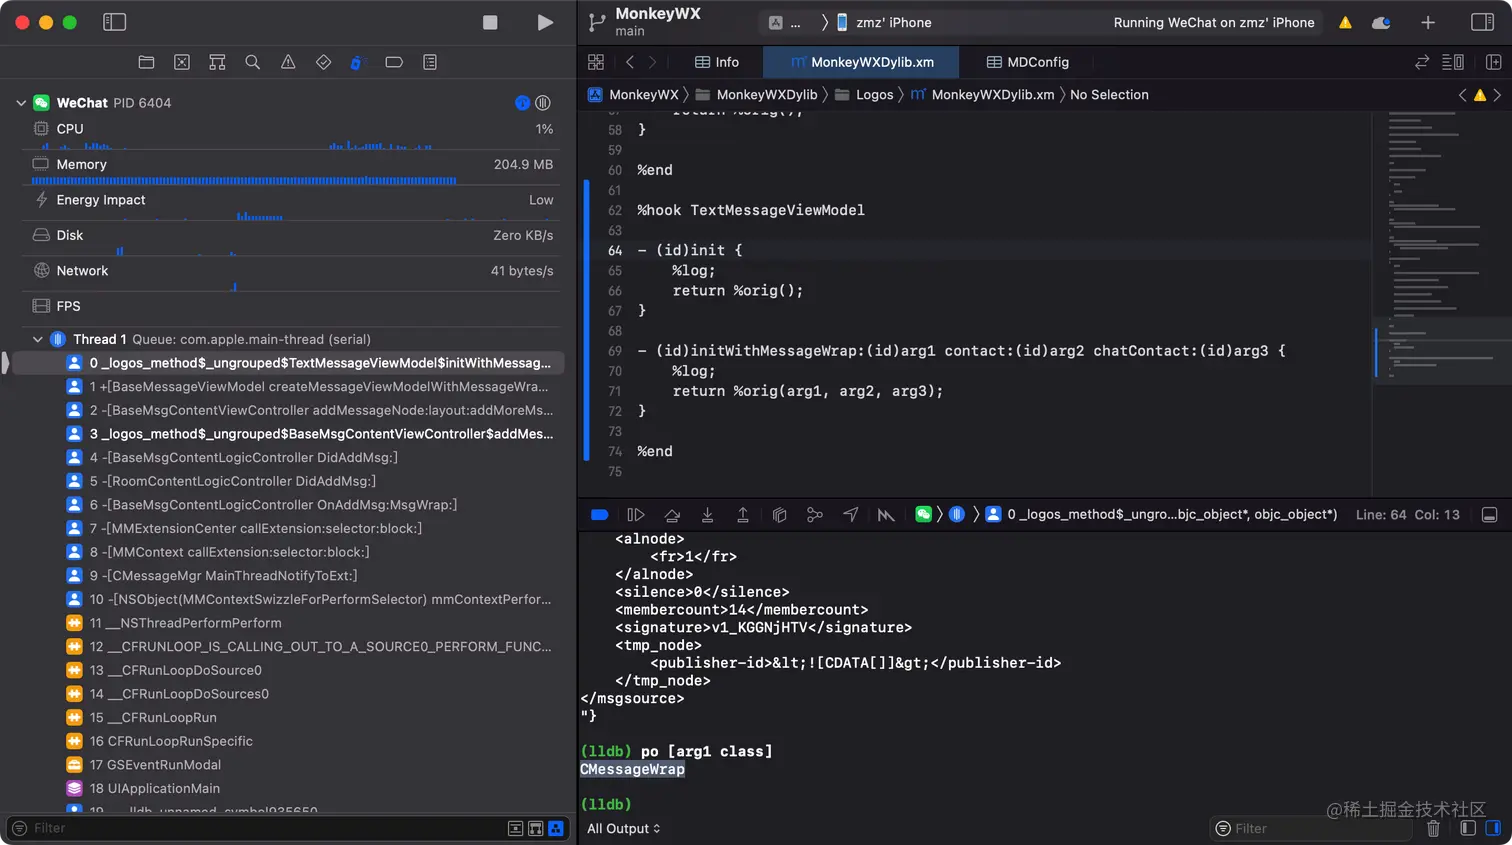
Task: Open the Energy Impact gauge
Action: coord(292,200)
